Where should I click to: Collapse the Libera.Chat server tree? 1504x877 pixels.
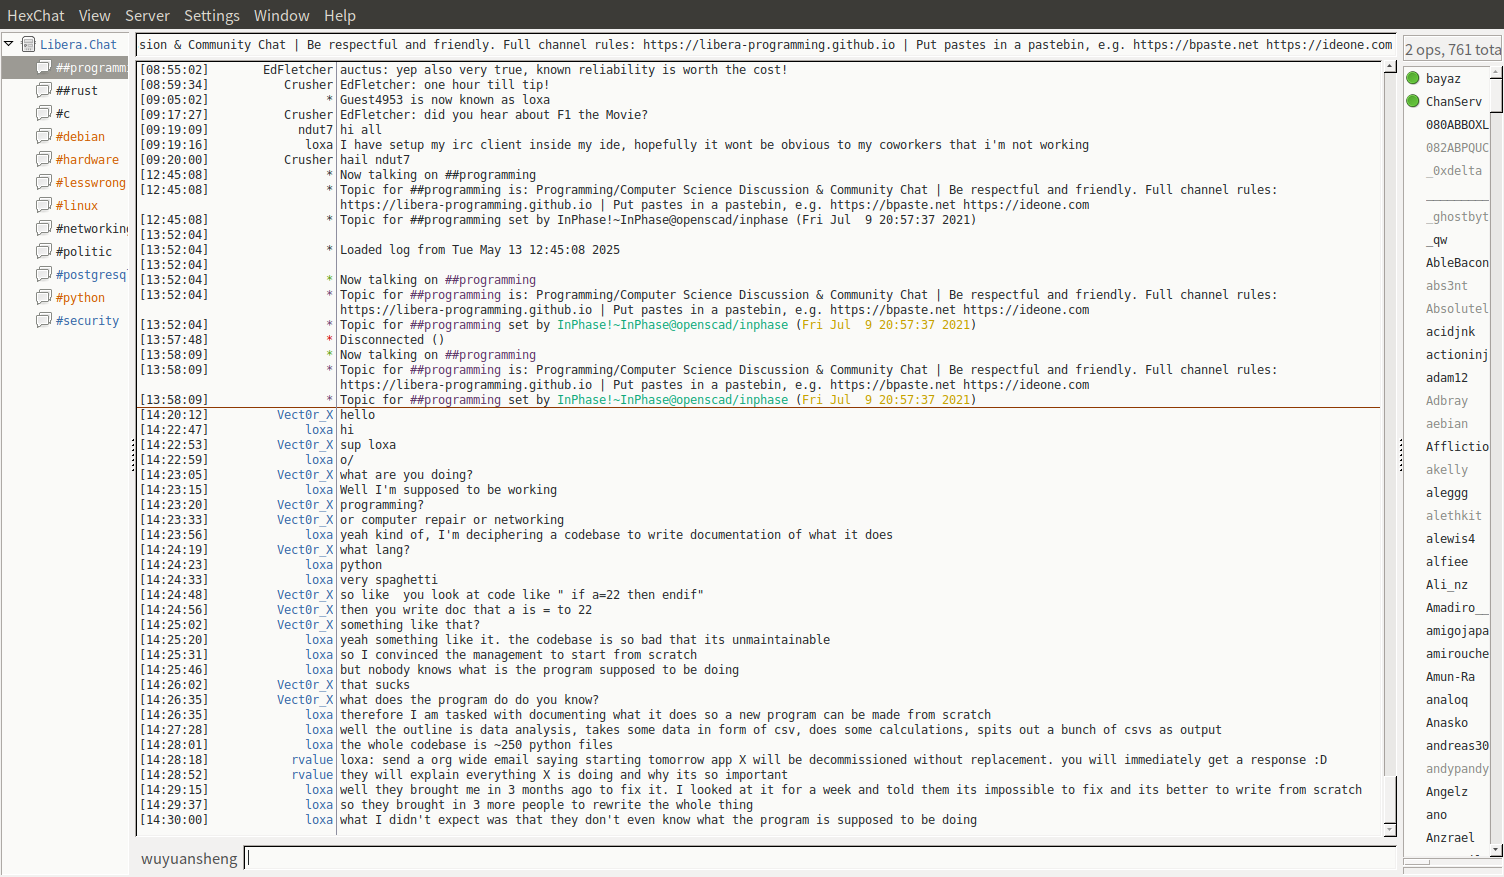point(9,44)
